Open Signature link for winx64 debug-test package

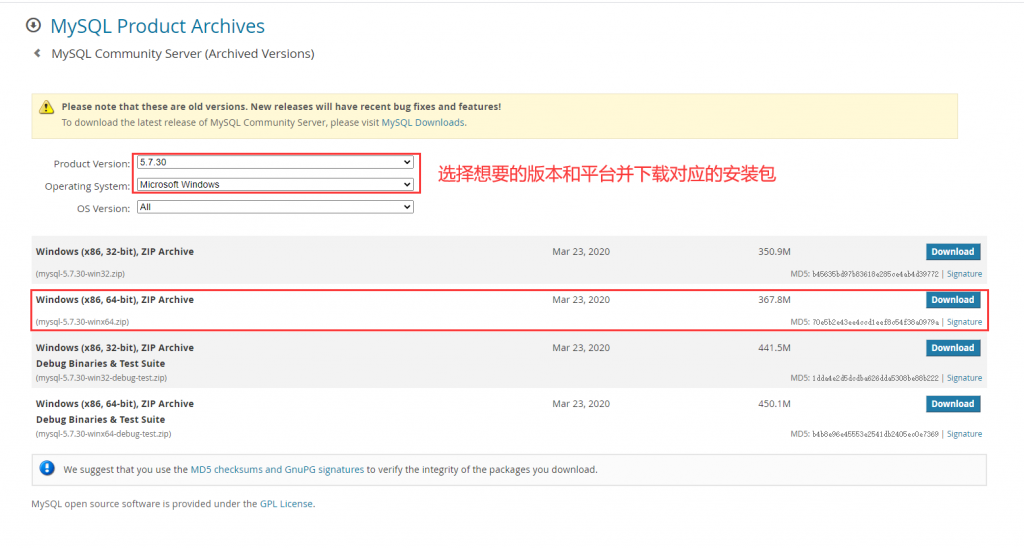(x=964, y=434)
